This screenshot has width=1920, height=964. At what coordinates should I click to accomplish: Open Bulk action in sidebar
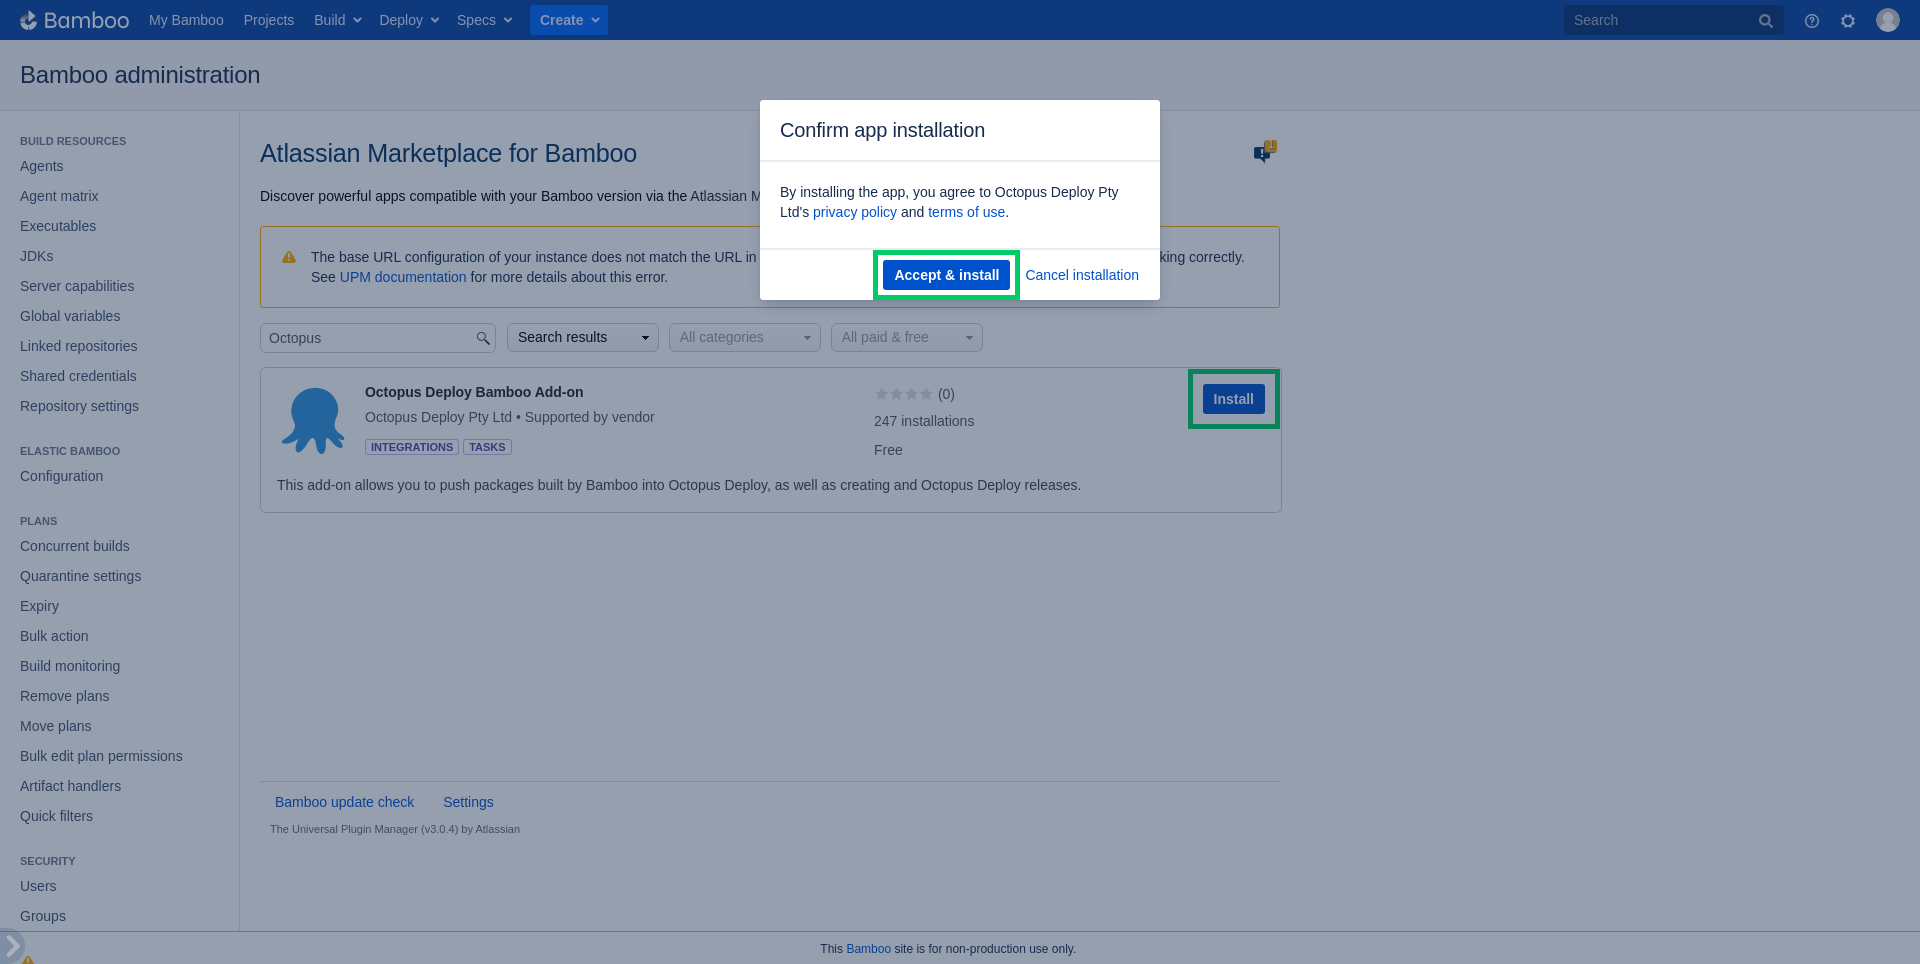[54, 636]
